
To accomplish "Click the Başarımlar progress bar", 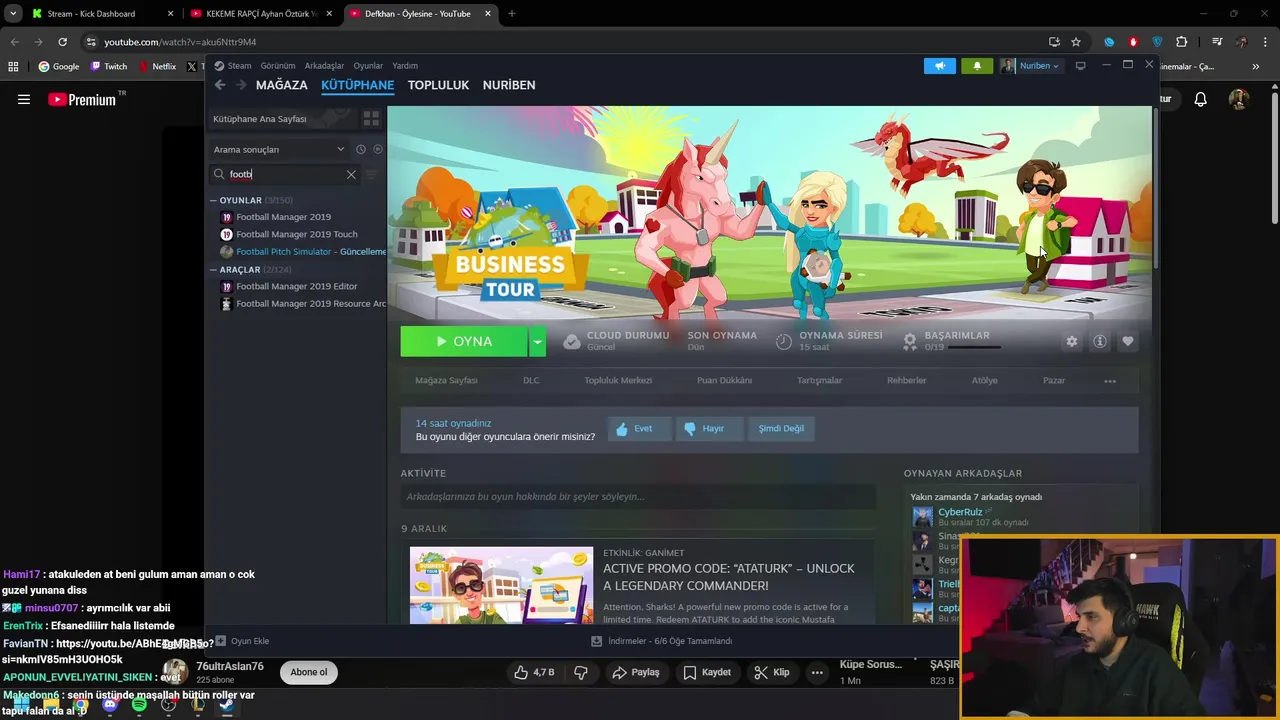I will click(973, 348).
